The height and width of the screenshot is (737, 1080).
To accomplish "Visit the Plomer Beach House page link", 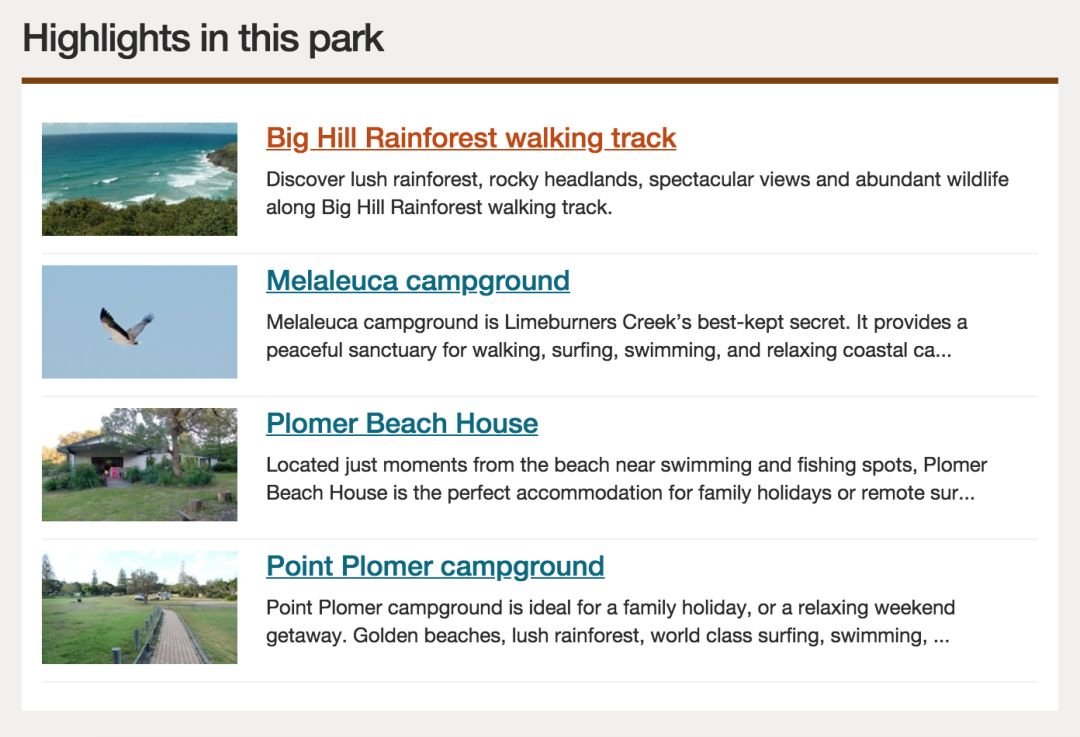I will tap(402, 423).
